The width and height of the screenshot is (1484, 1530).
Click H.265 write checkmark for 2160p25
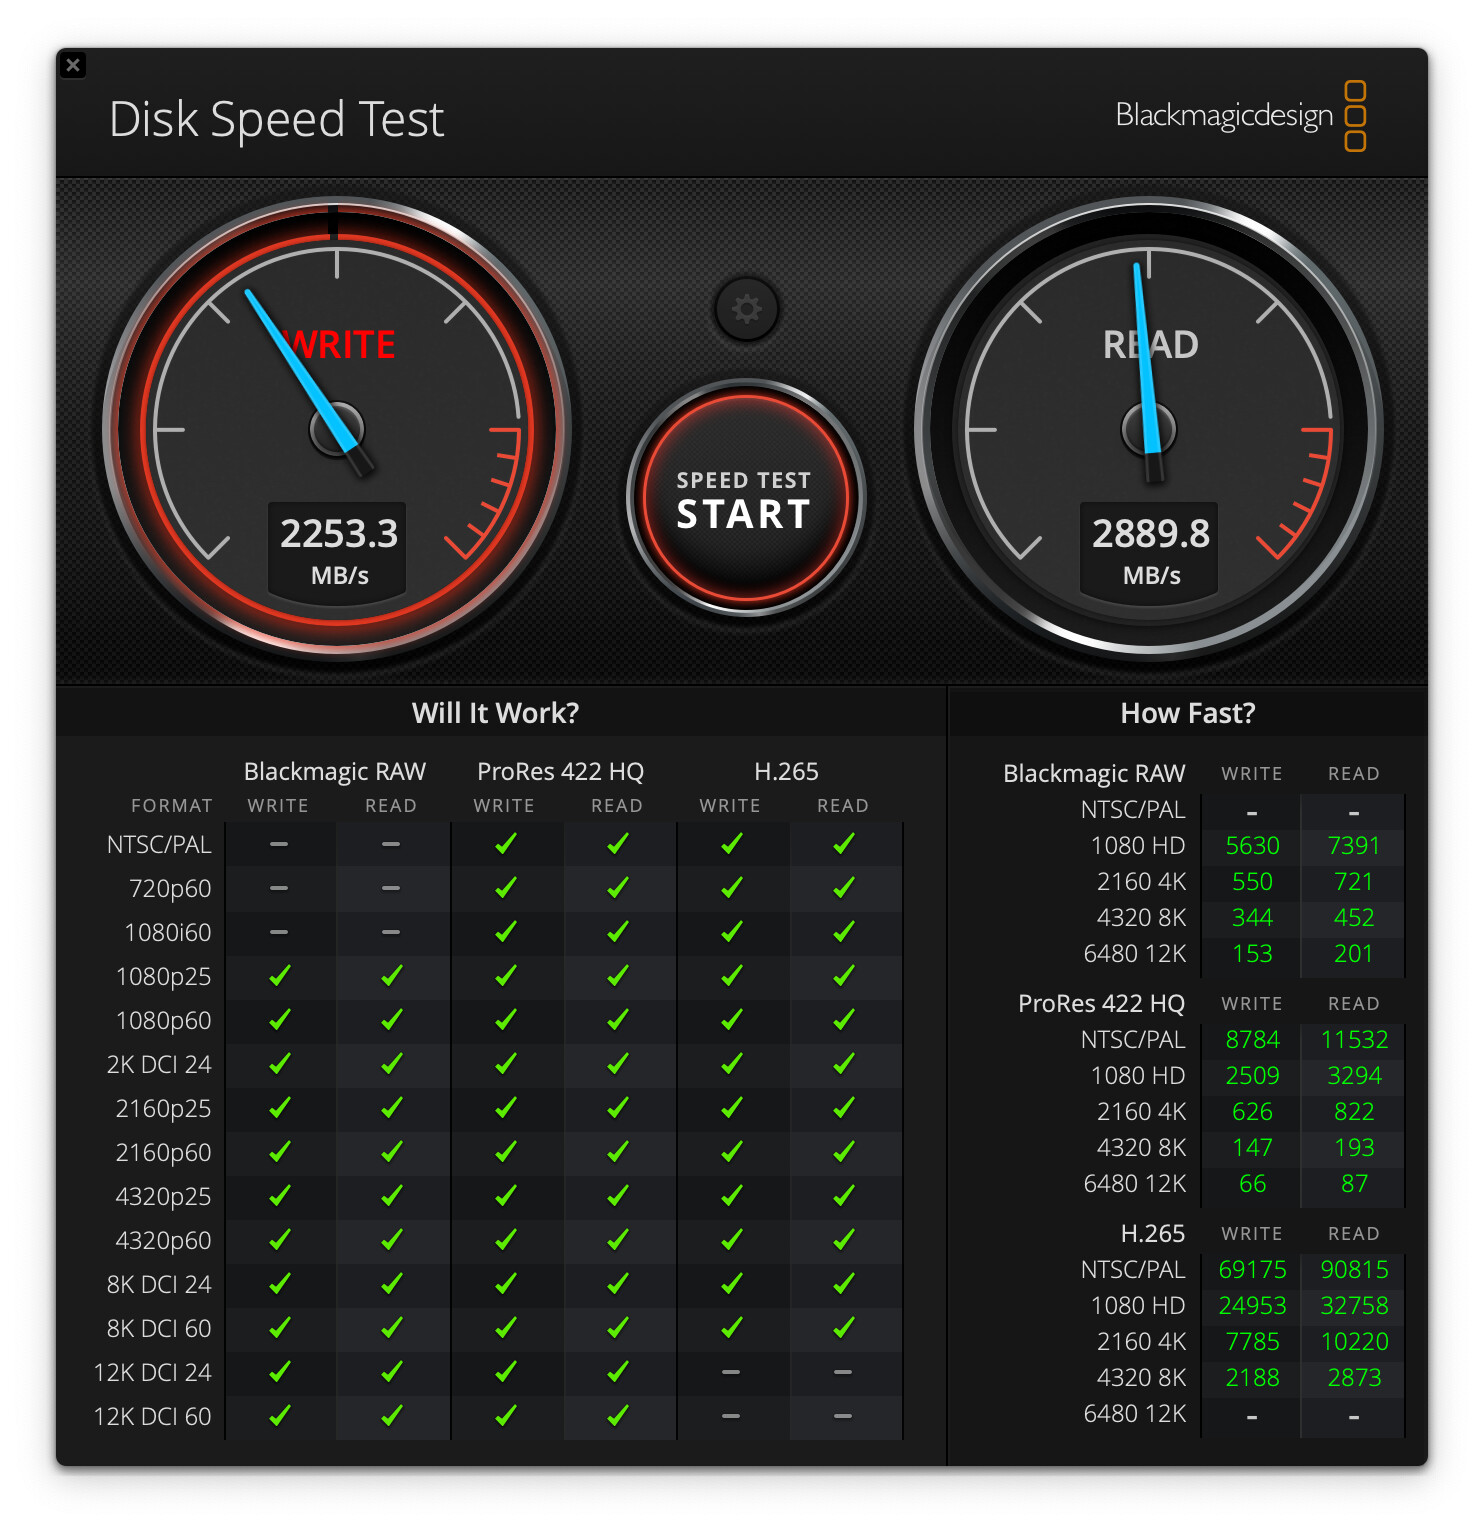(x=732, y=1107)
